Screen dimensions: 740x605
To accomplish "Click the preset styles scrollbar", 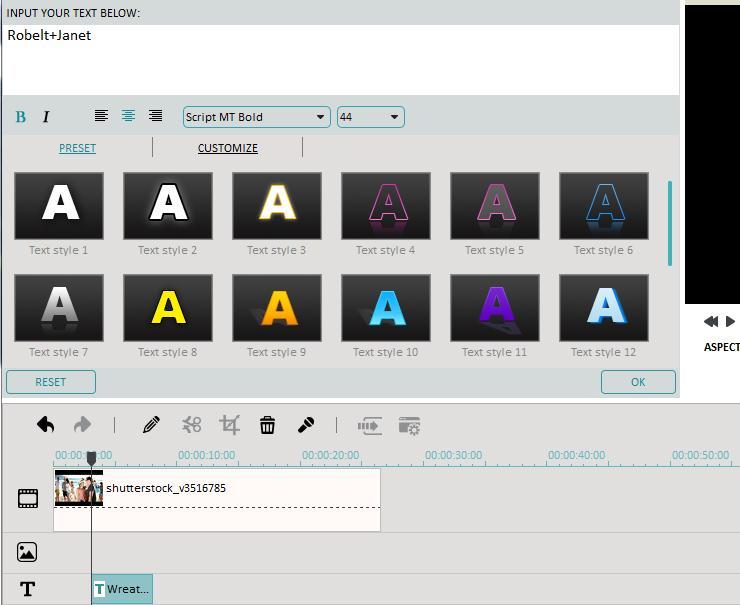I will [670, 223].
